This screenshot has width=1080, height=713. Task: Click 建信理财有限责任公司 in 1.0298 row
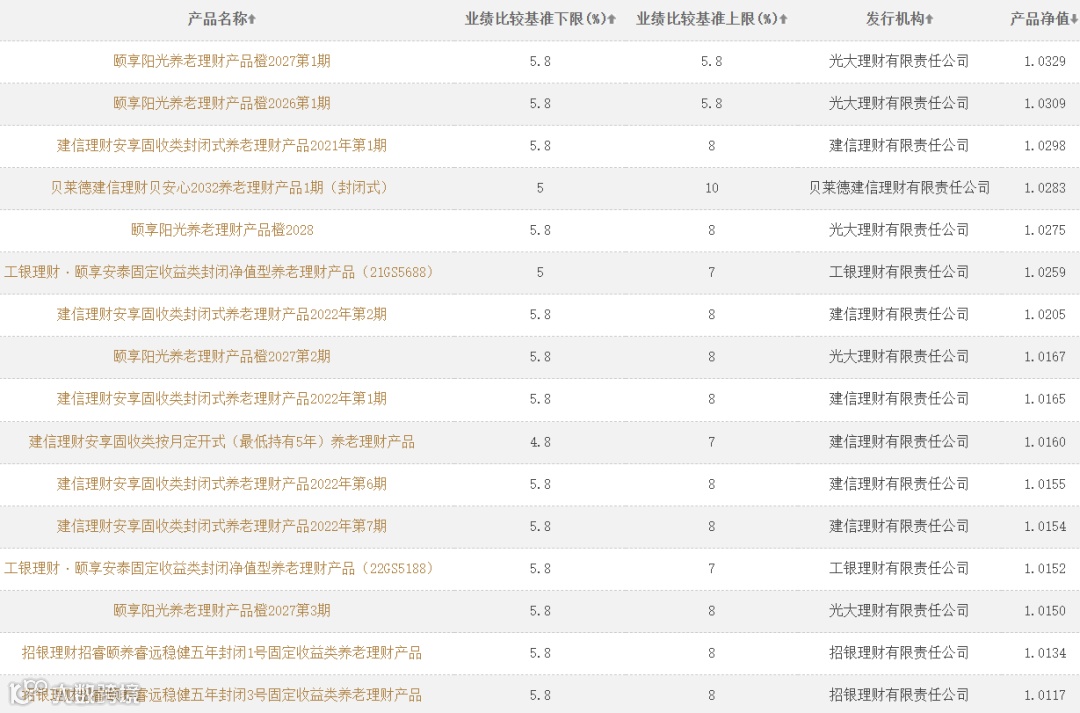(899, 145)
